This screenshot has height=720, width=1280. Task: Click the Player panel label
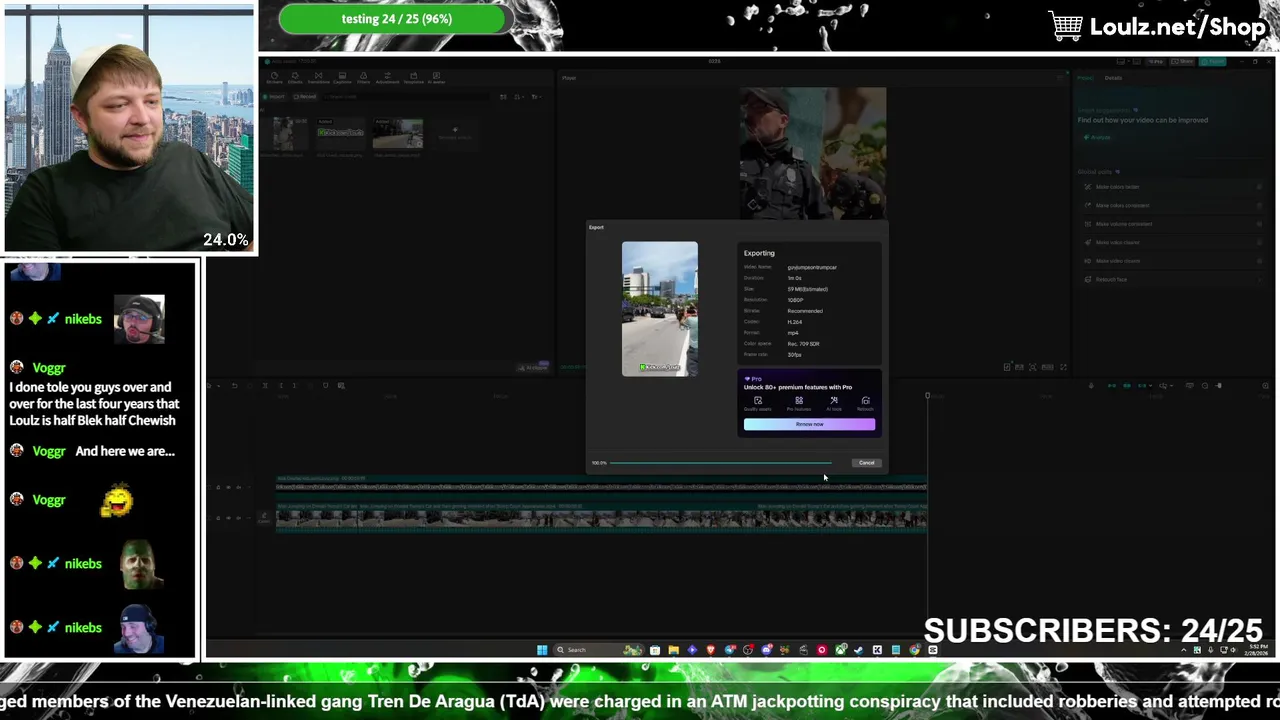pos(569,78)
